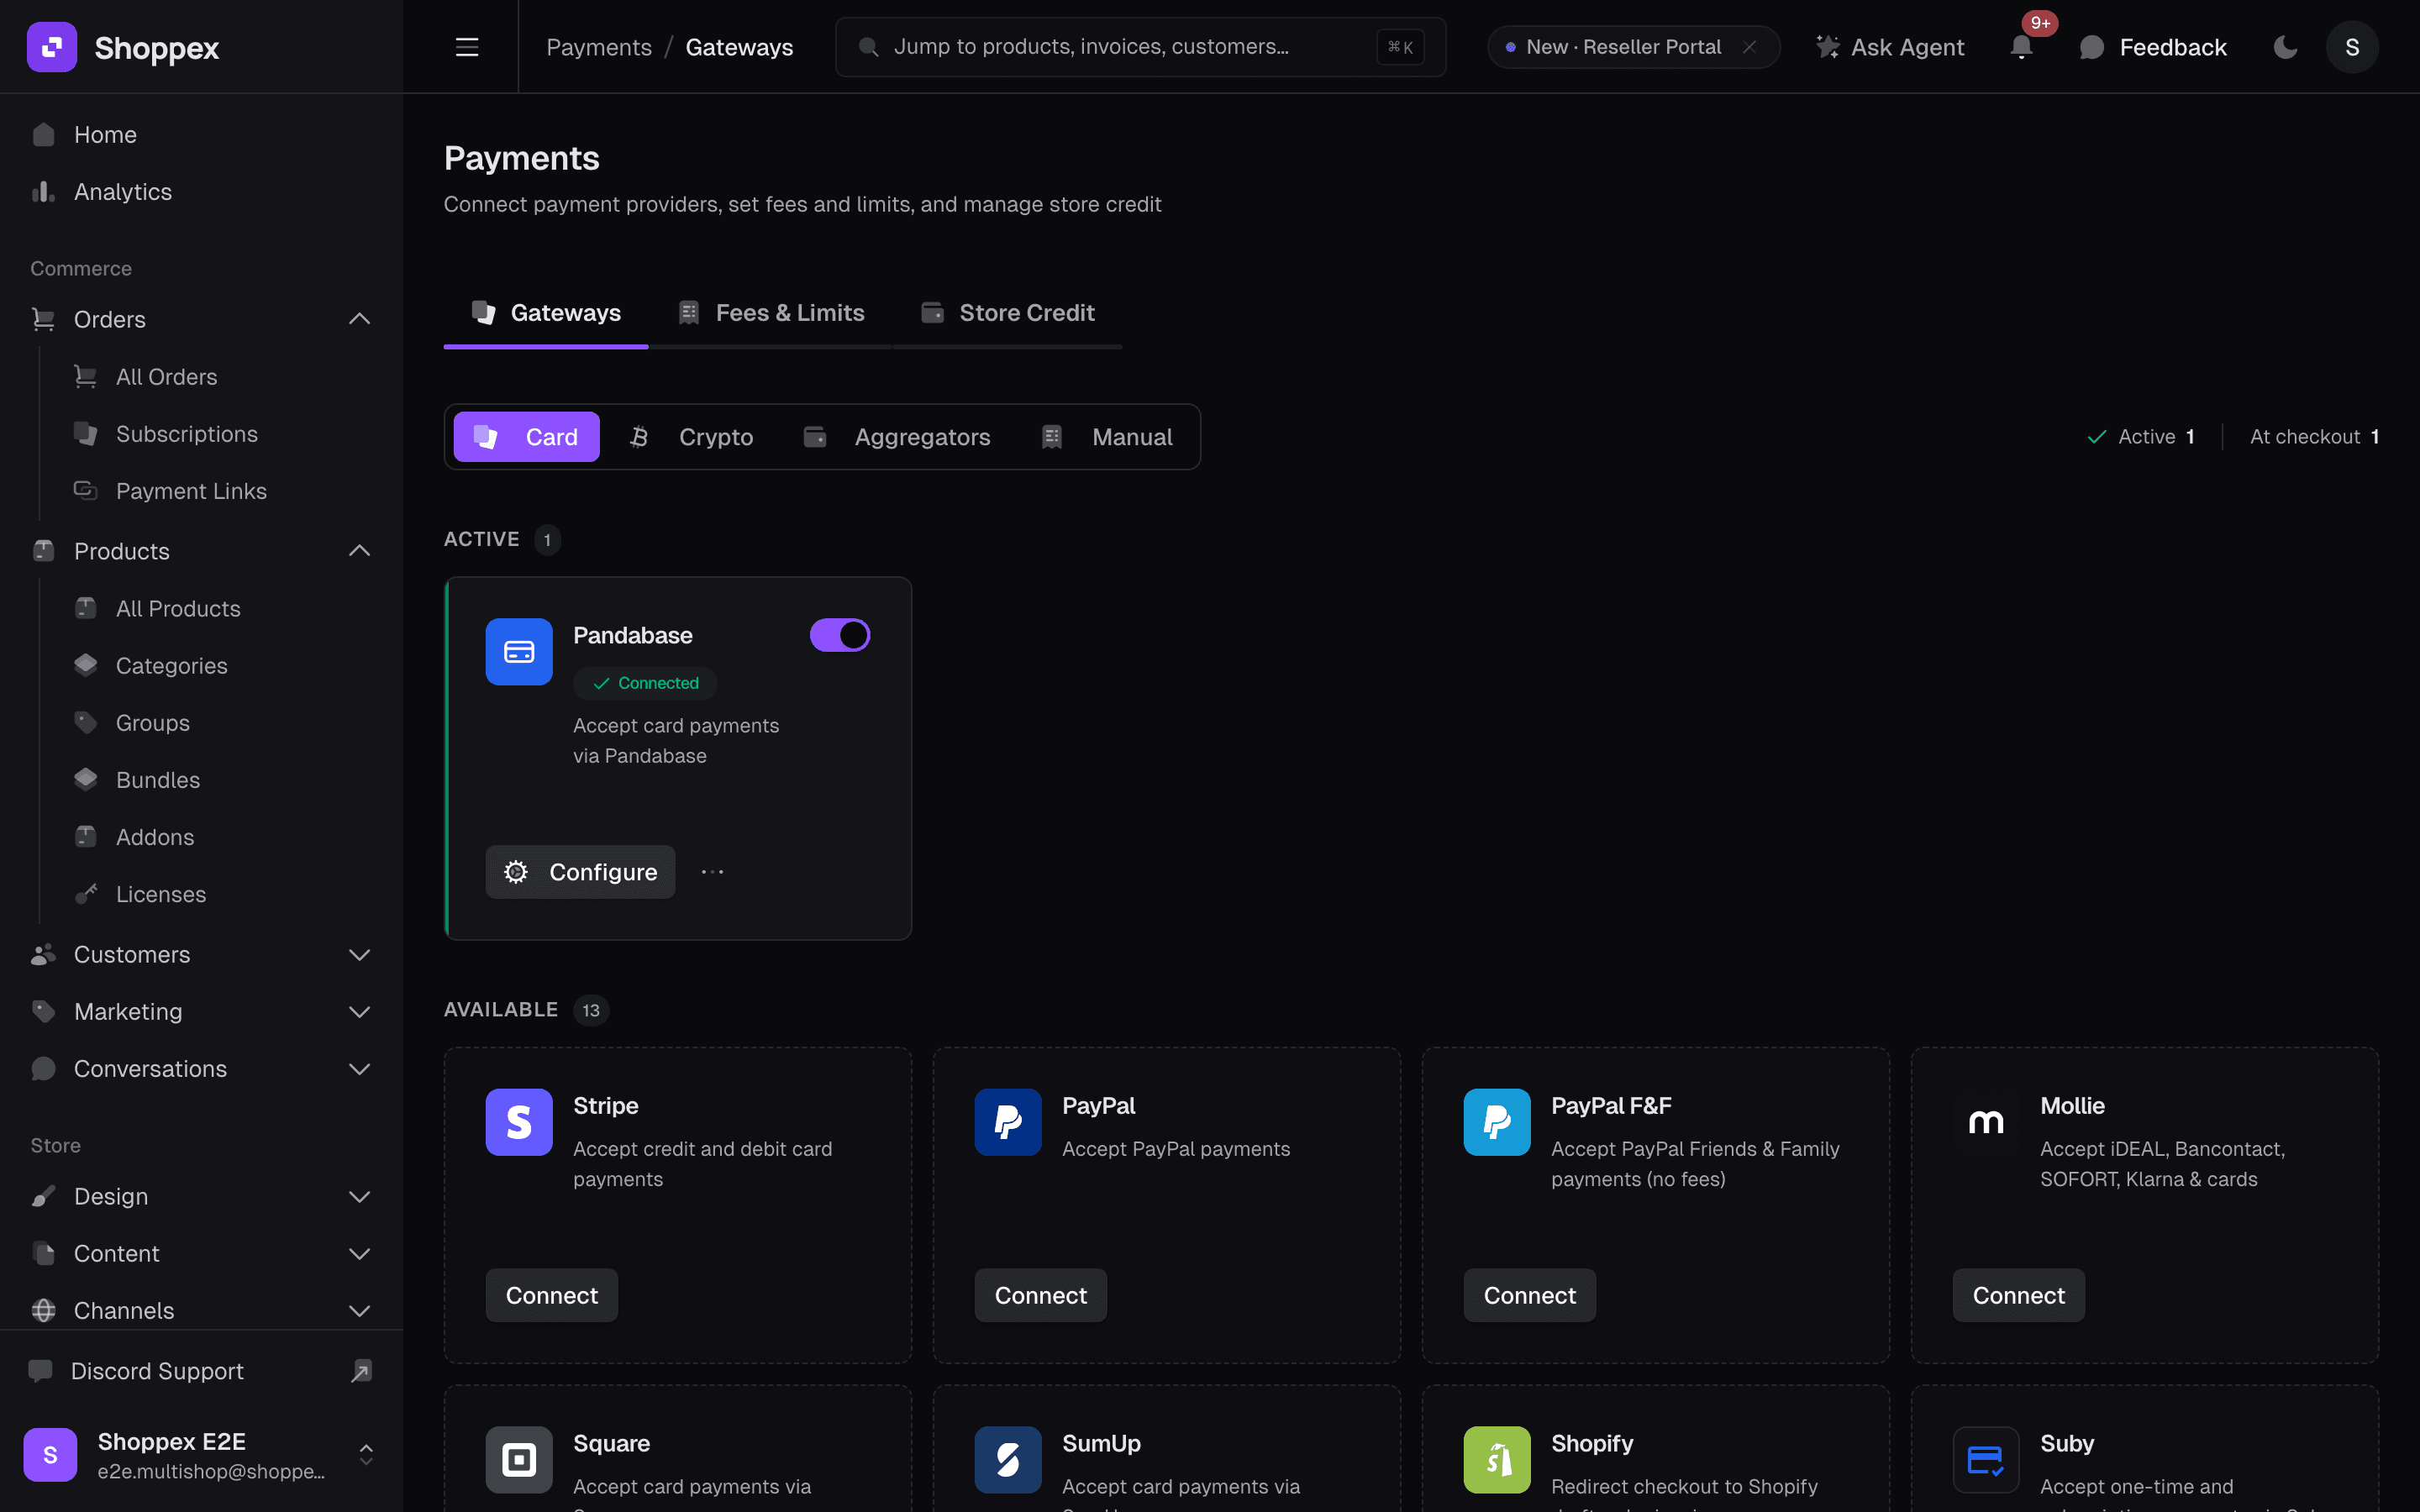Configure the Pandabase gateway

coord(580,872)
